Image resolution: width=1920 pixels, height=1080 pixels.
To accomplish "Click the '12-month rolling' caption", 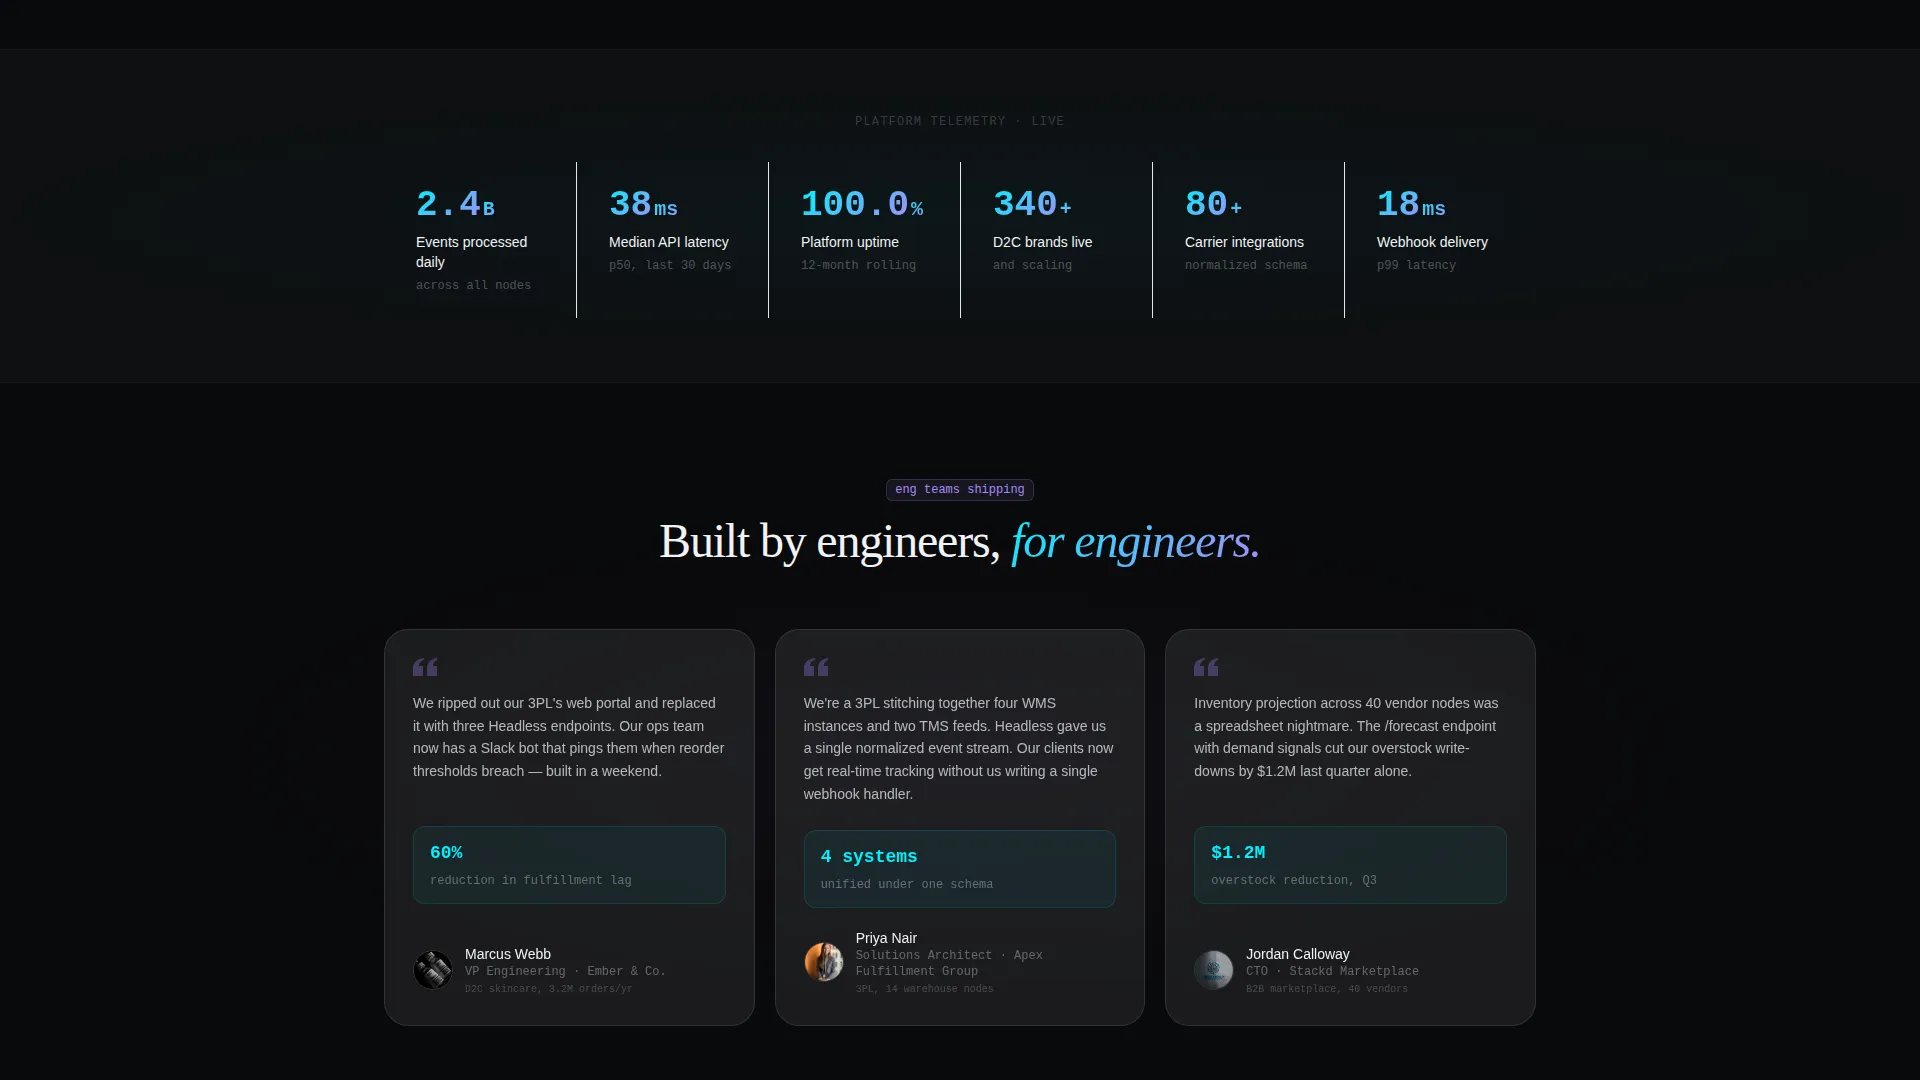I will click(x=858, y=266).
